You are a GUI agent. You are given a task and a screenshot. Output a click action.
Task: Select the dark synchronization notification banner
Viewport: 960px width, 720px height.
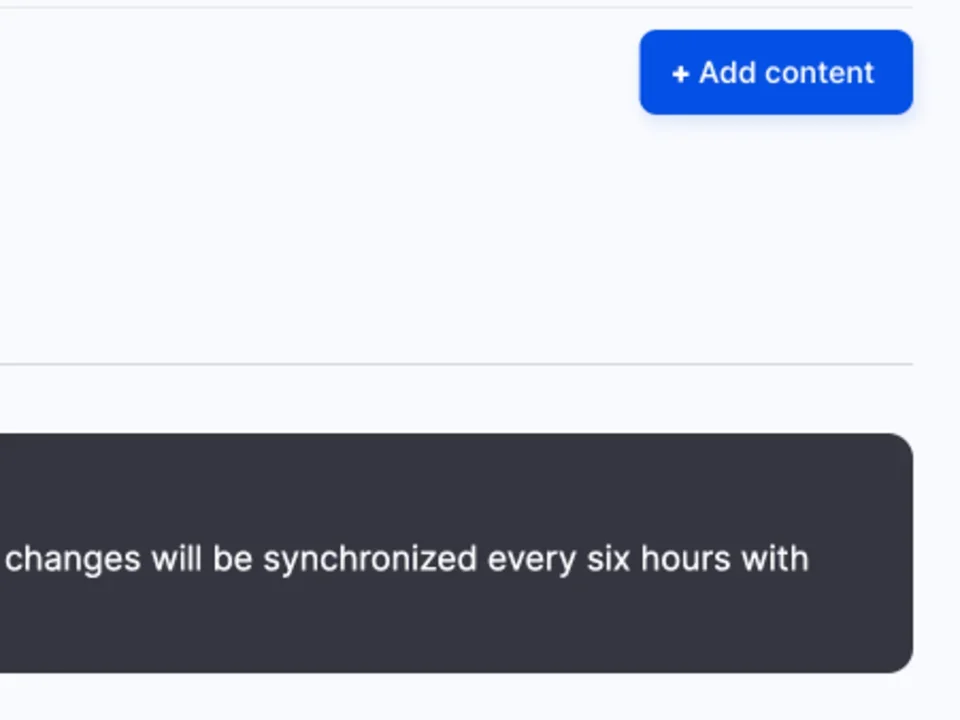[x=456, y=552]
